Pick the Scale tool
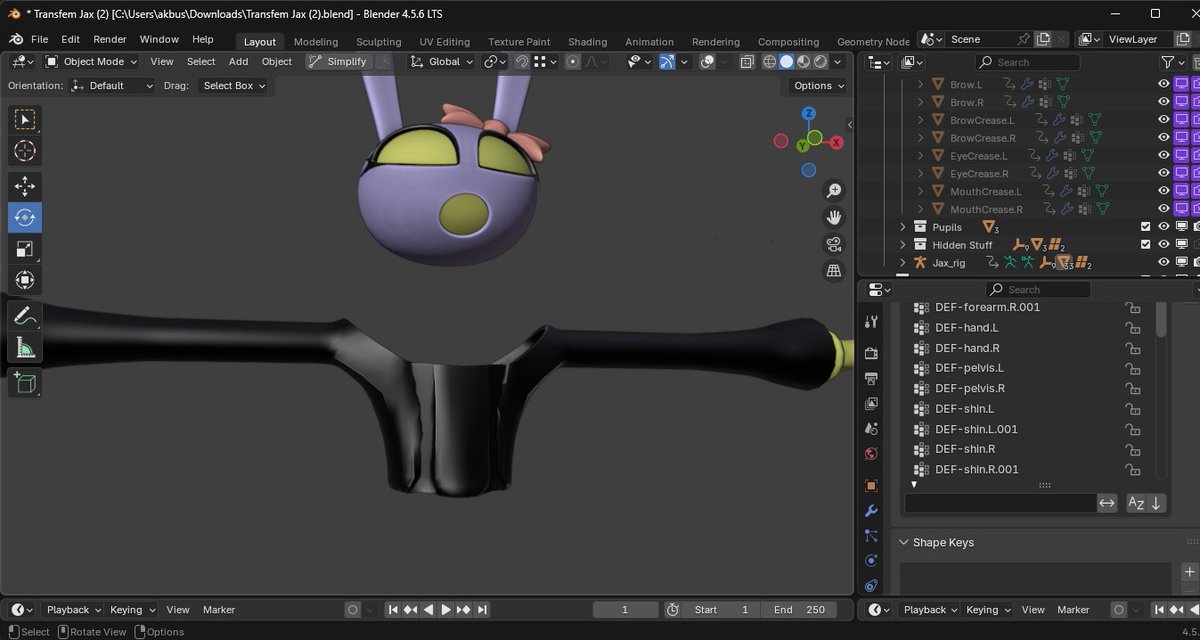Image resolution: width=1200 pixels, height=640 pixels. pos(25,249)
